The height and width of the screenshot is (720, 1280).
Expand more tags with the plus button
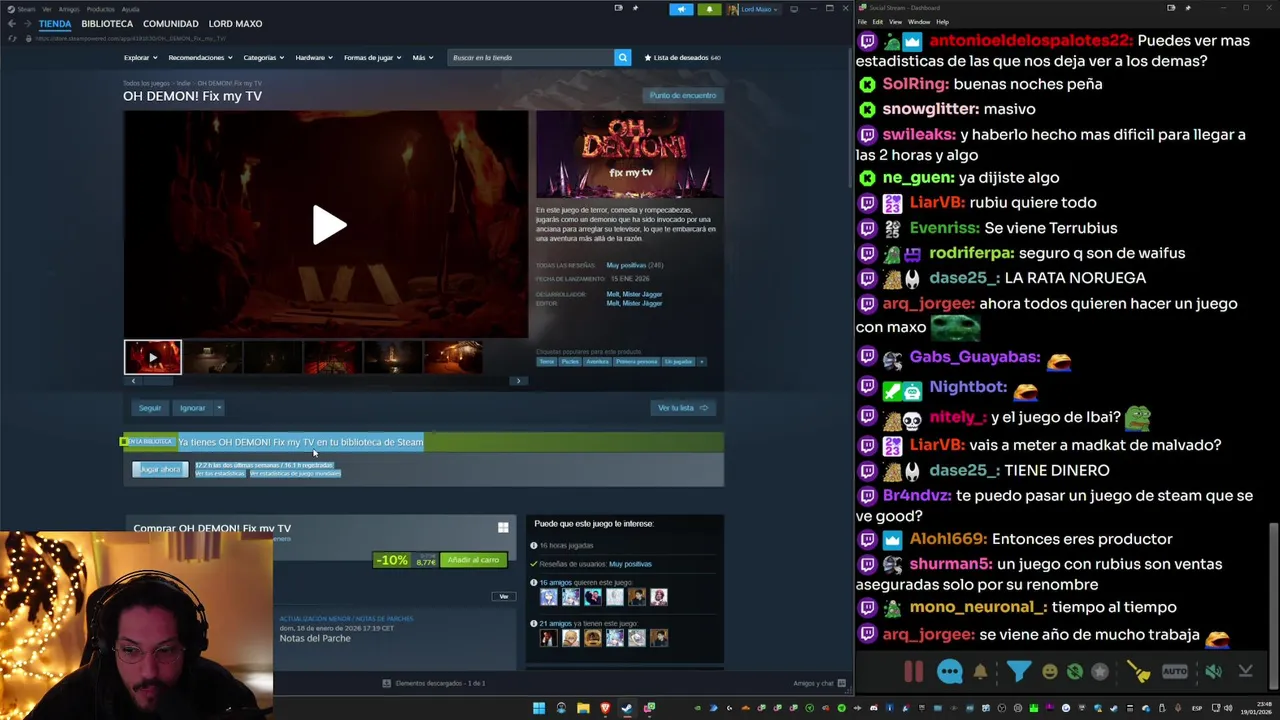point(701,362)
